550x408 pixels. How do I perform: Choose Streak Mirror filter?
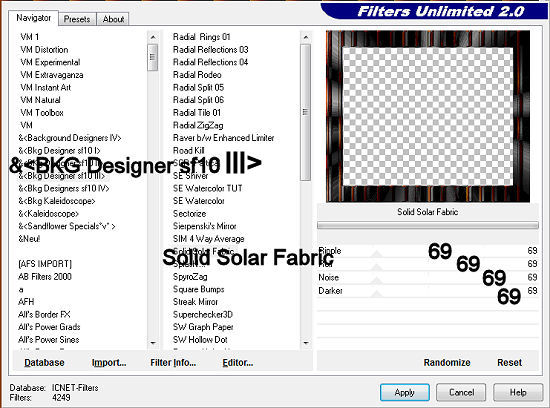(195, 302)
